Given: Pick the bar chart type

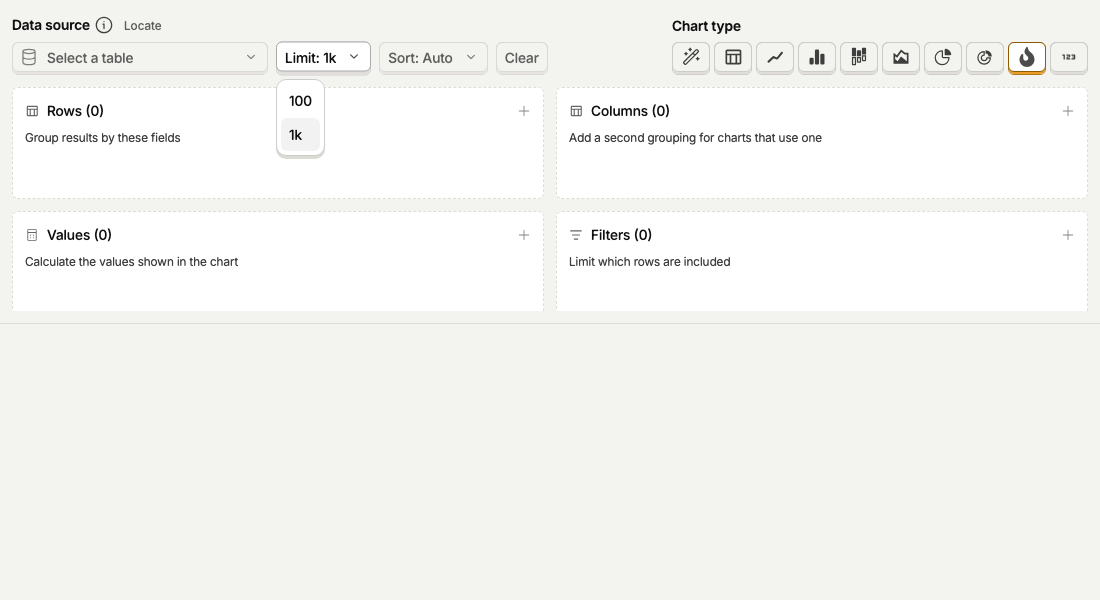Looking at the screenshot, I should (817, 58).
